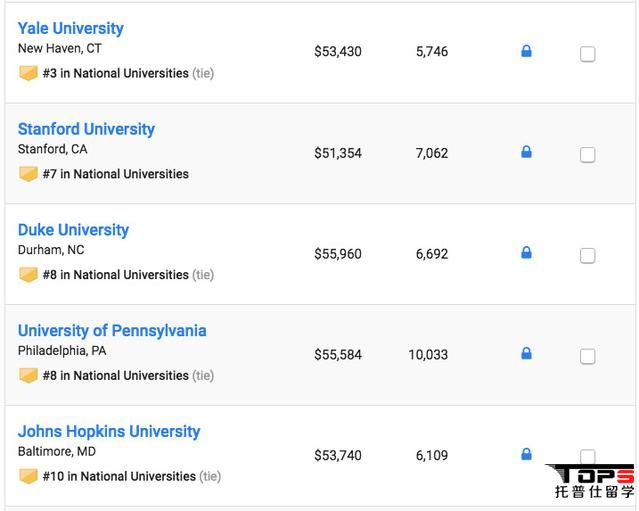Click the lock icon in University of Pennsylvania row
This screenshot has height=511, width=639.
(526, 354)
